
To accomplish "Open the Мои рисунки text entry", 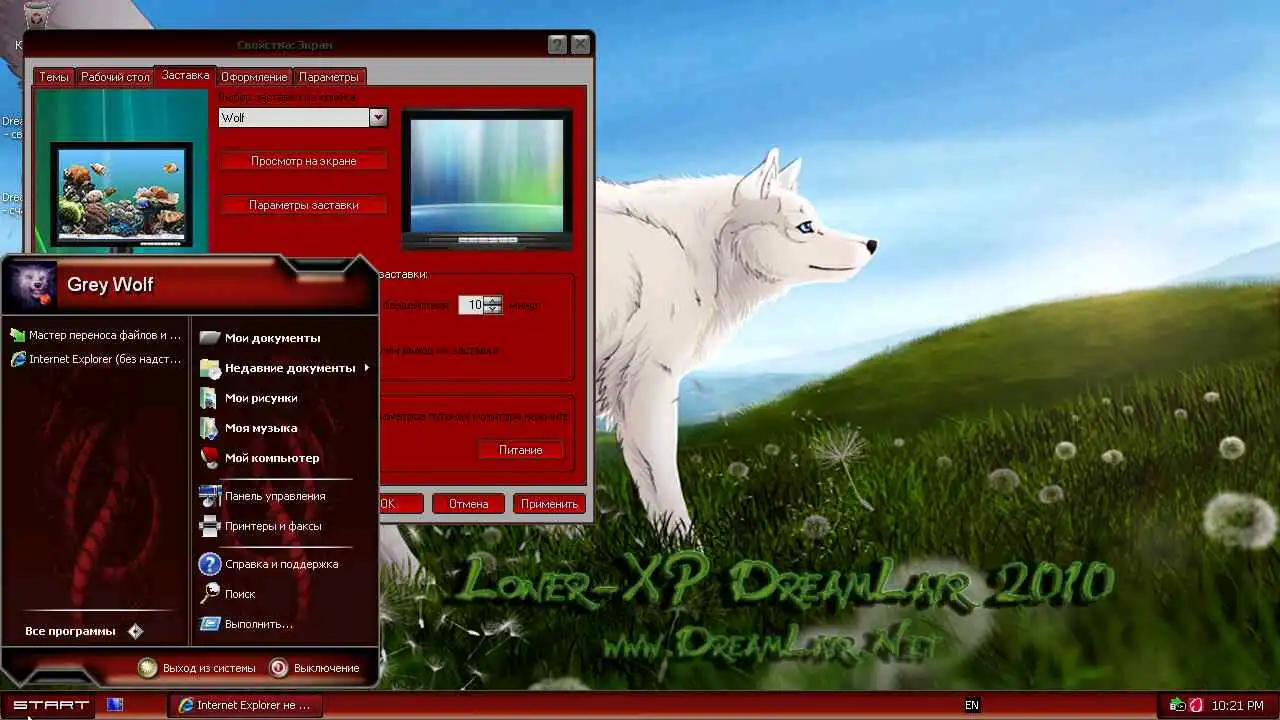I will point(261,398).
